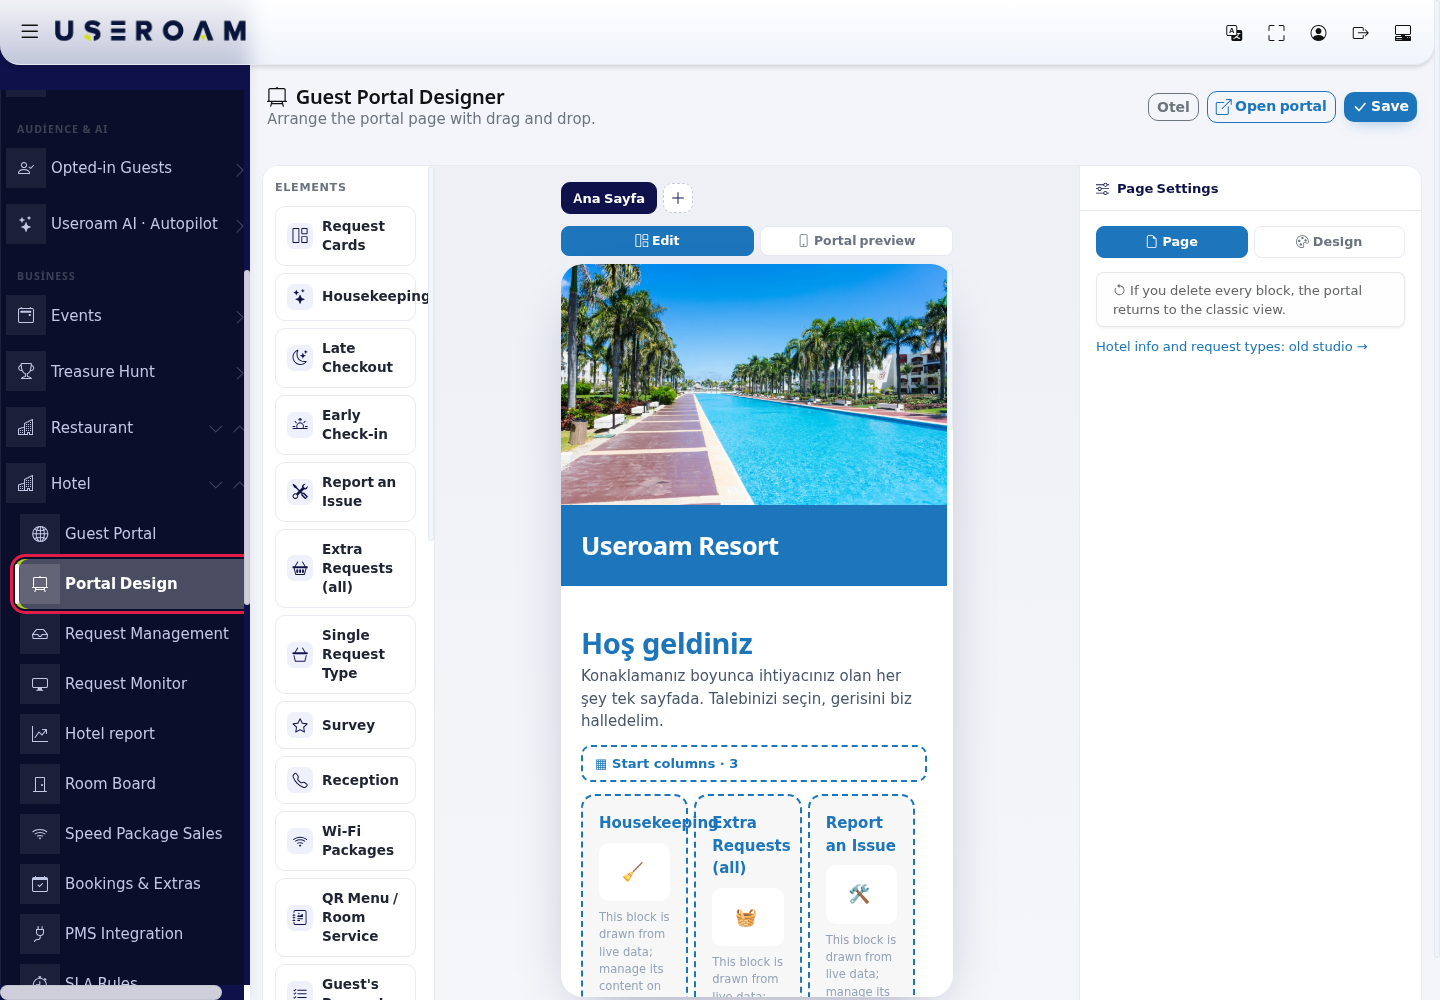Screen dimensions: 1440x1000
Task: Select the Report an Issue element
Action: pos(345,492)
